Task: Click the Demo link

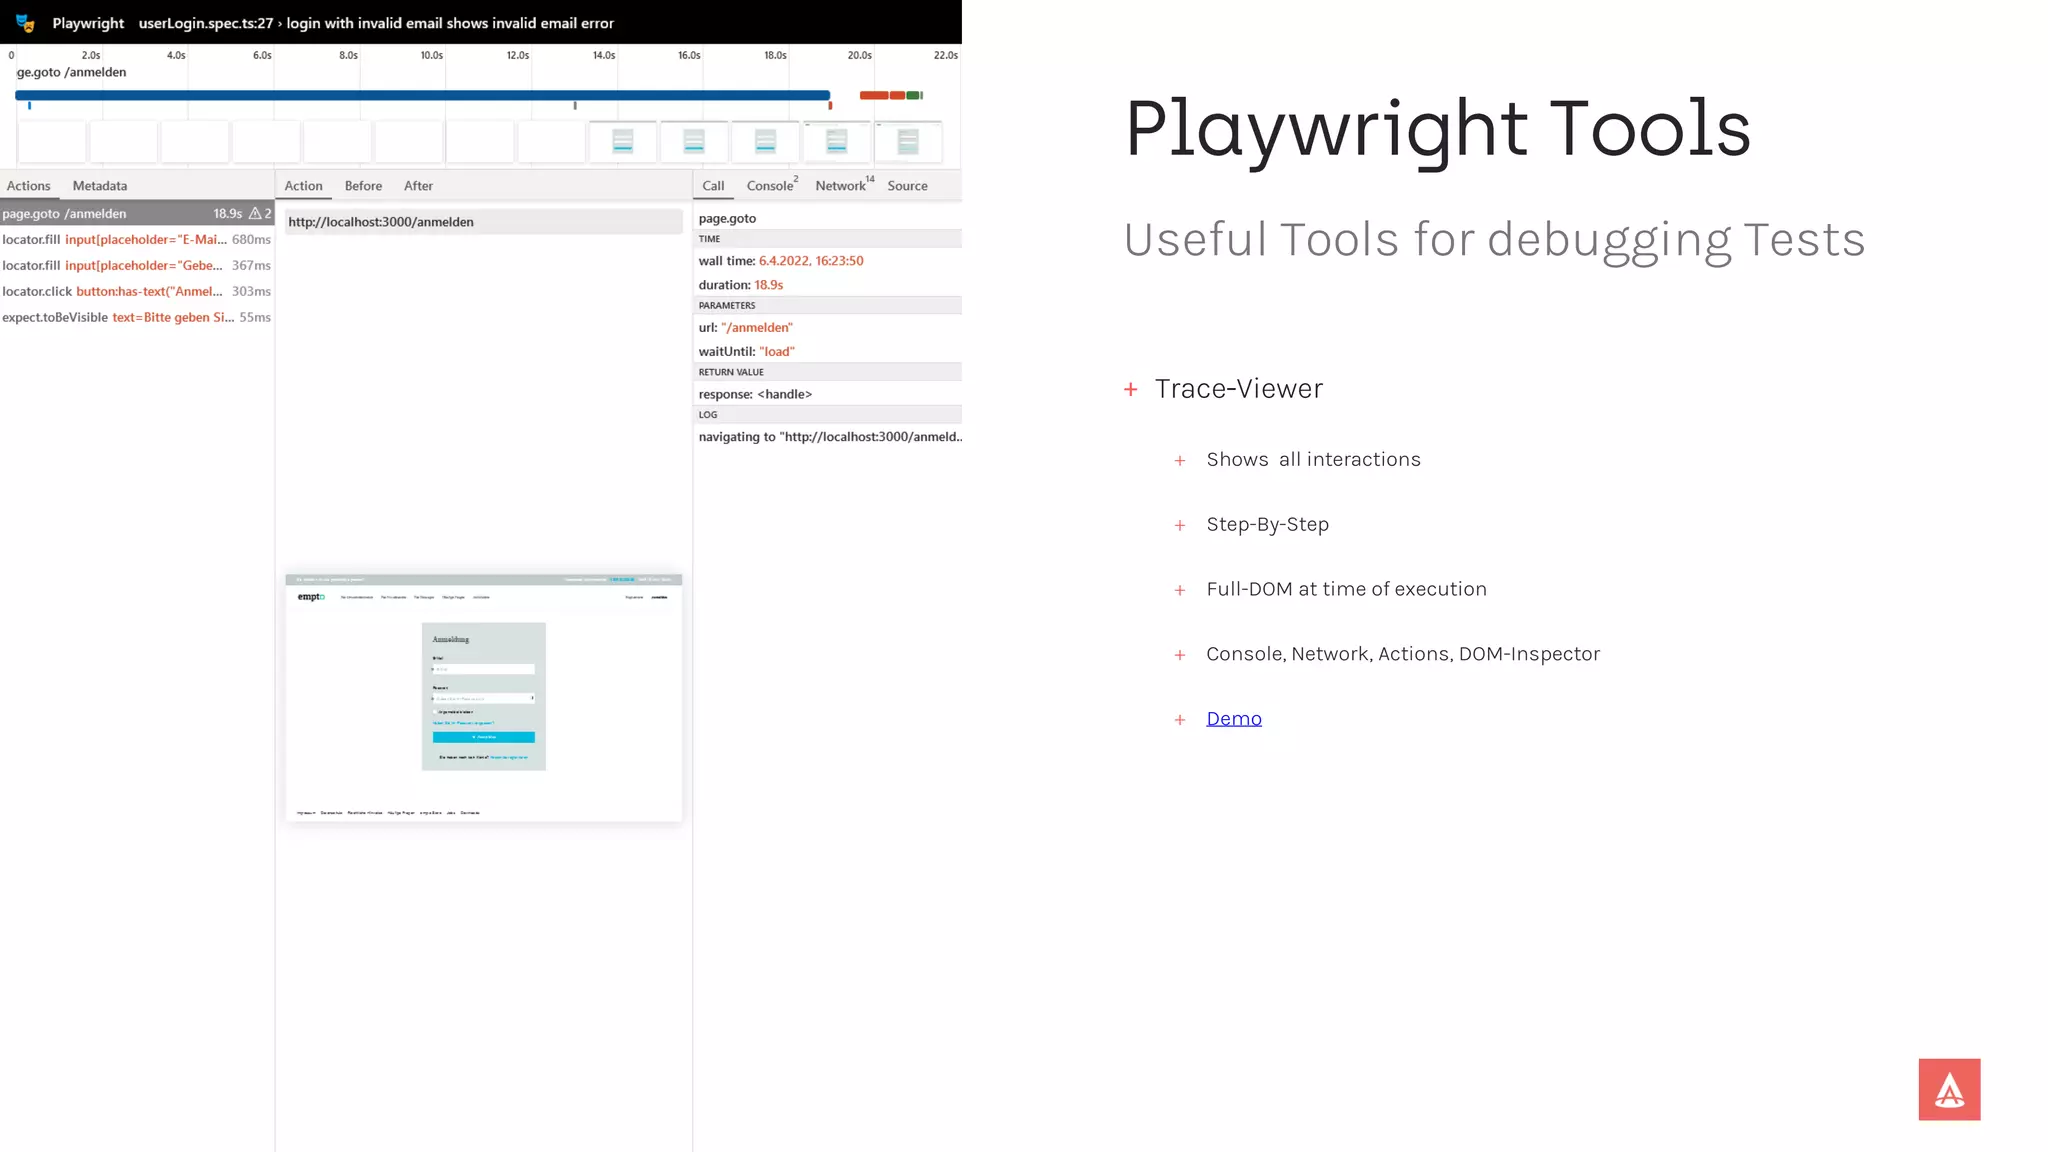Action: (x=1233, y=719)
